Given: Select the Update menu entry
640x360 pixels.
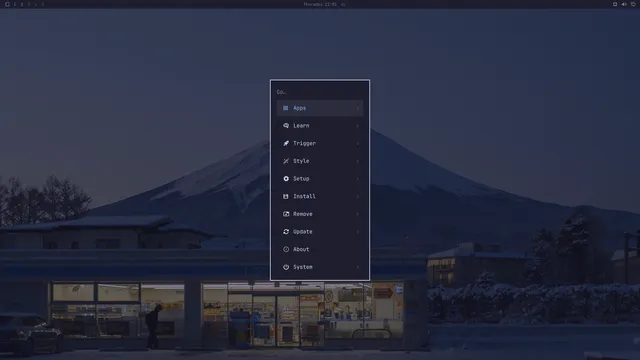Looking at the screenshot, I should click(320, 232).
